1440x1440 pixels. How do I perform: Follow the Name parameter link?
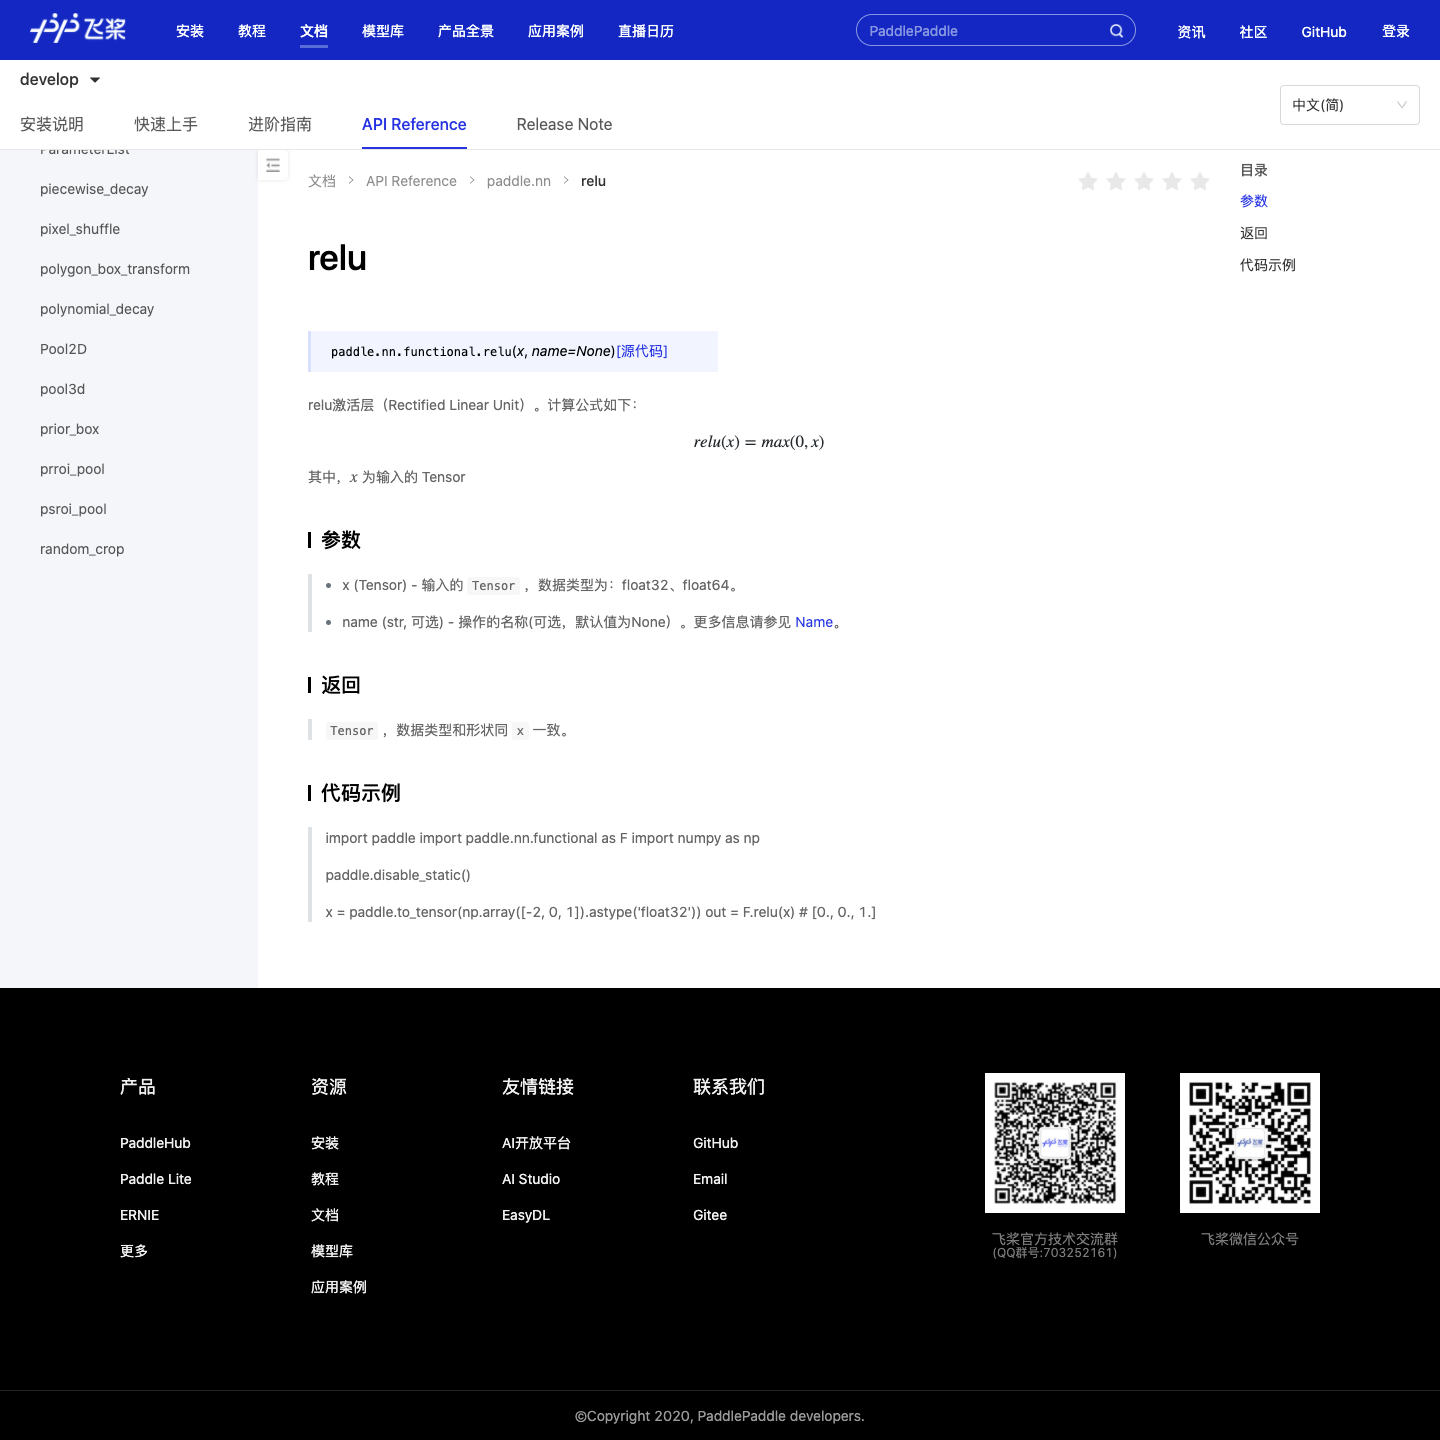(x=814, y=622)
